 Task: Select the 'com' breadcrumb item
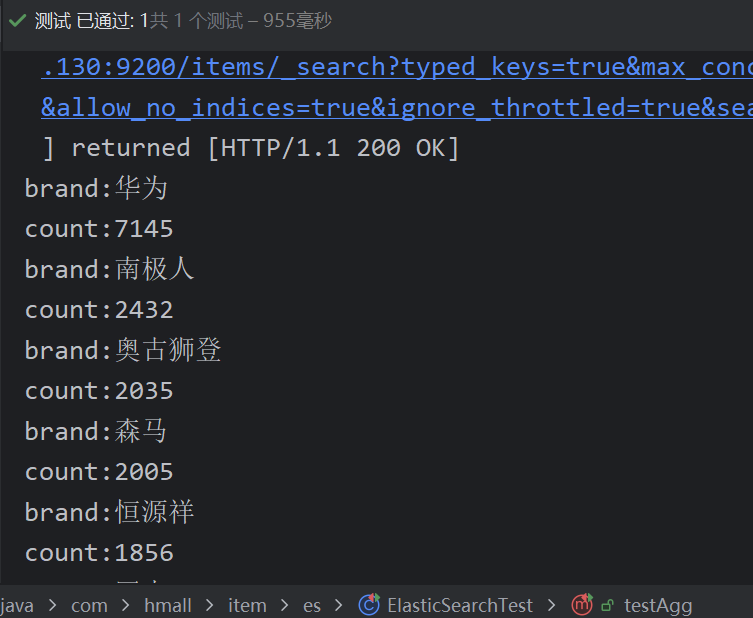pyautogui.click(x=89, y=605)
